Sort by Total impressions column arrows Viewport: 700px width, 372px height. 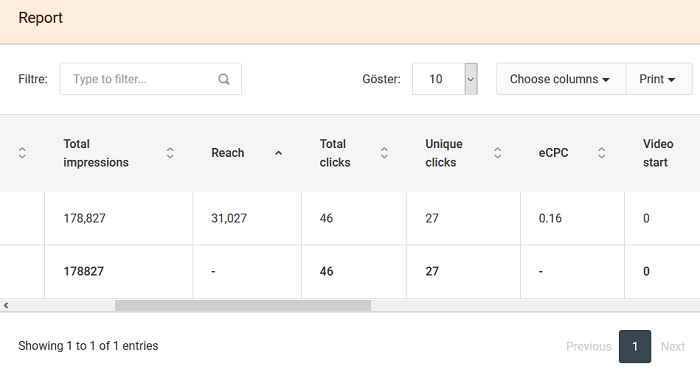coord(170,153)
